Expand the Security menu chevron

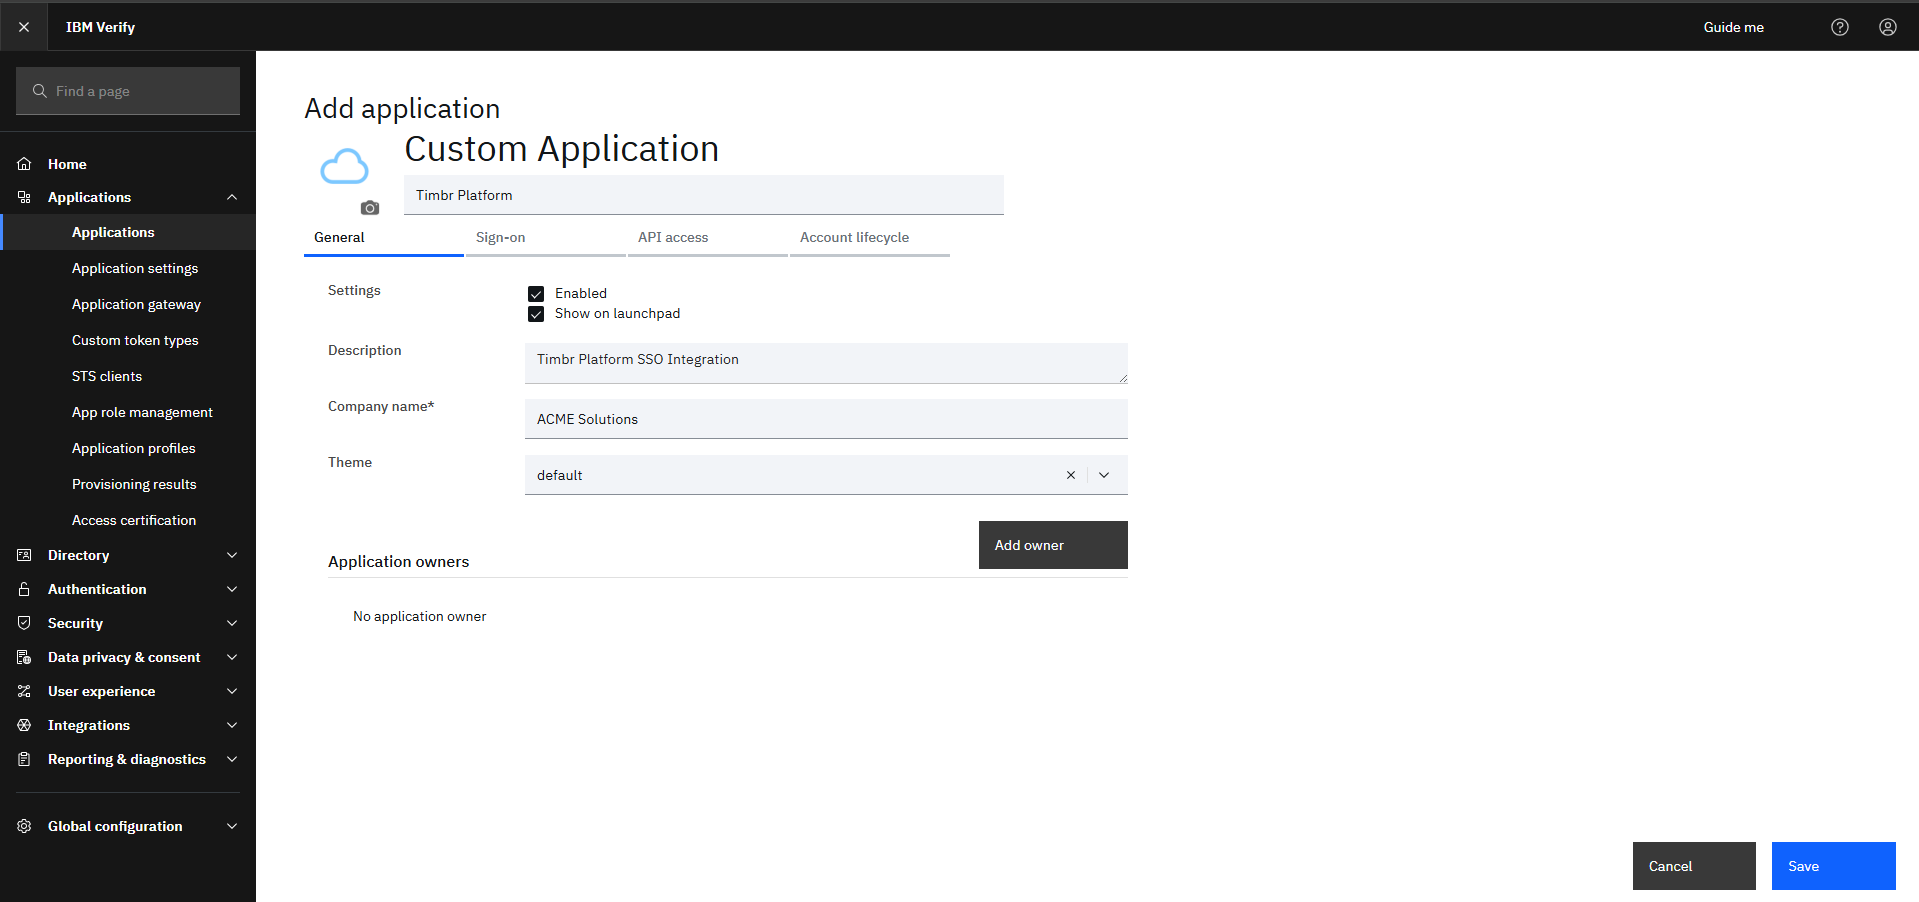tap(232, 623)
